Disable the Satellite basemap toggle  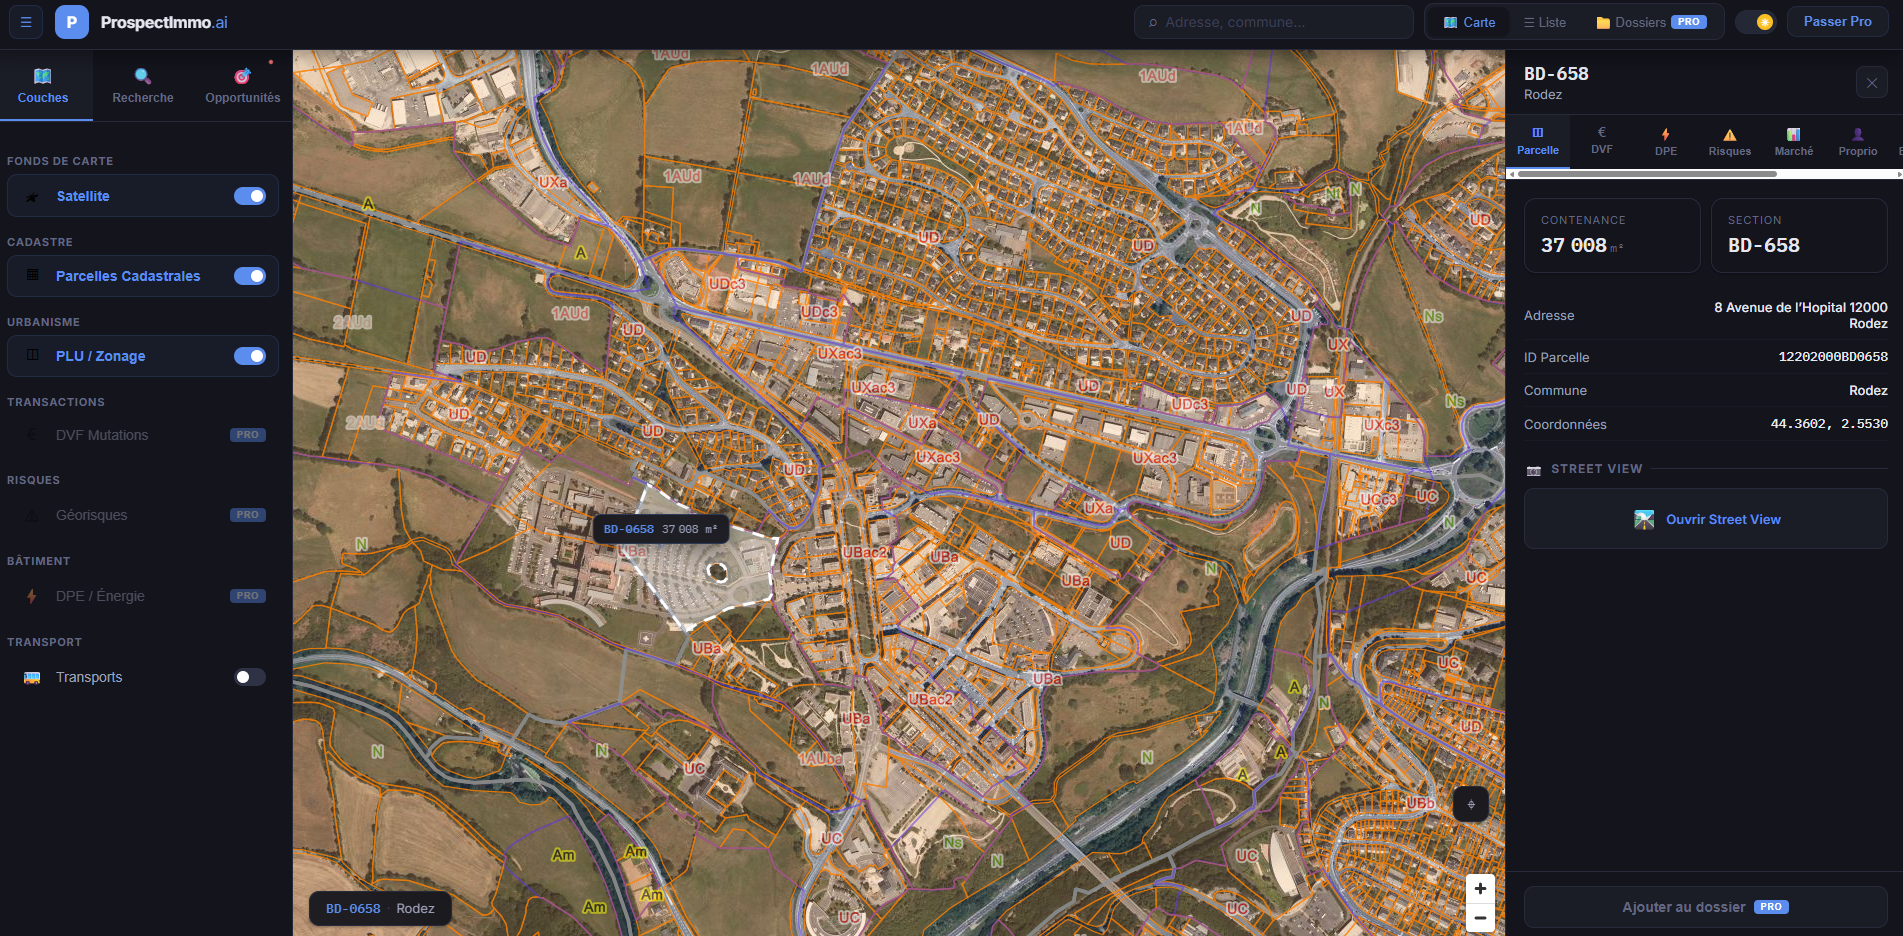[x=250, y=196]
